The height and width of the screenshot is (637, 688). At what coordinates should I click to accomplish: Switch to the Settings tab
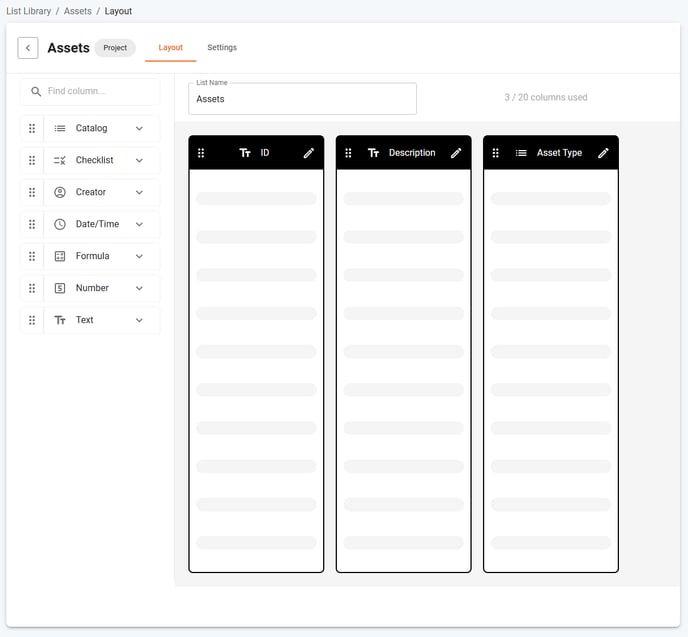point(222,47)
